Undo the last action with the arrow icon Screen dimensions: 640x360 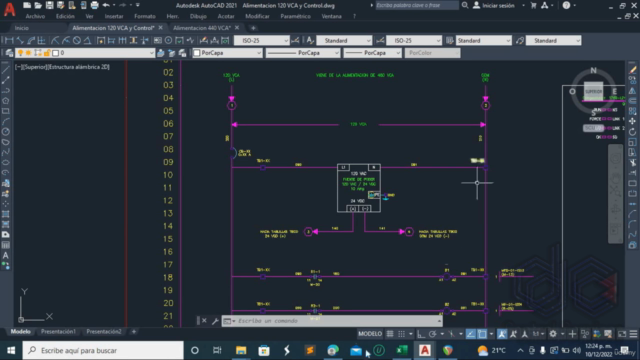pyautogui.click(x=106, y=5)
